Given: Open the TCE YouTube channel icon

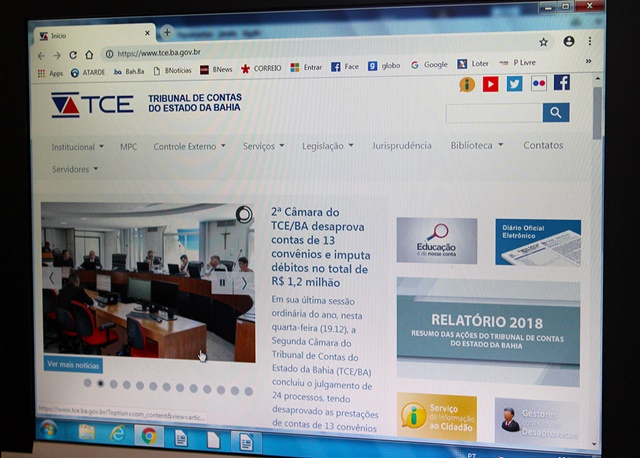Looking at the screenshot, I should click(x=490, y=84).
